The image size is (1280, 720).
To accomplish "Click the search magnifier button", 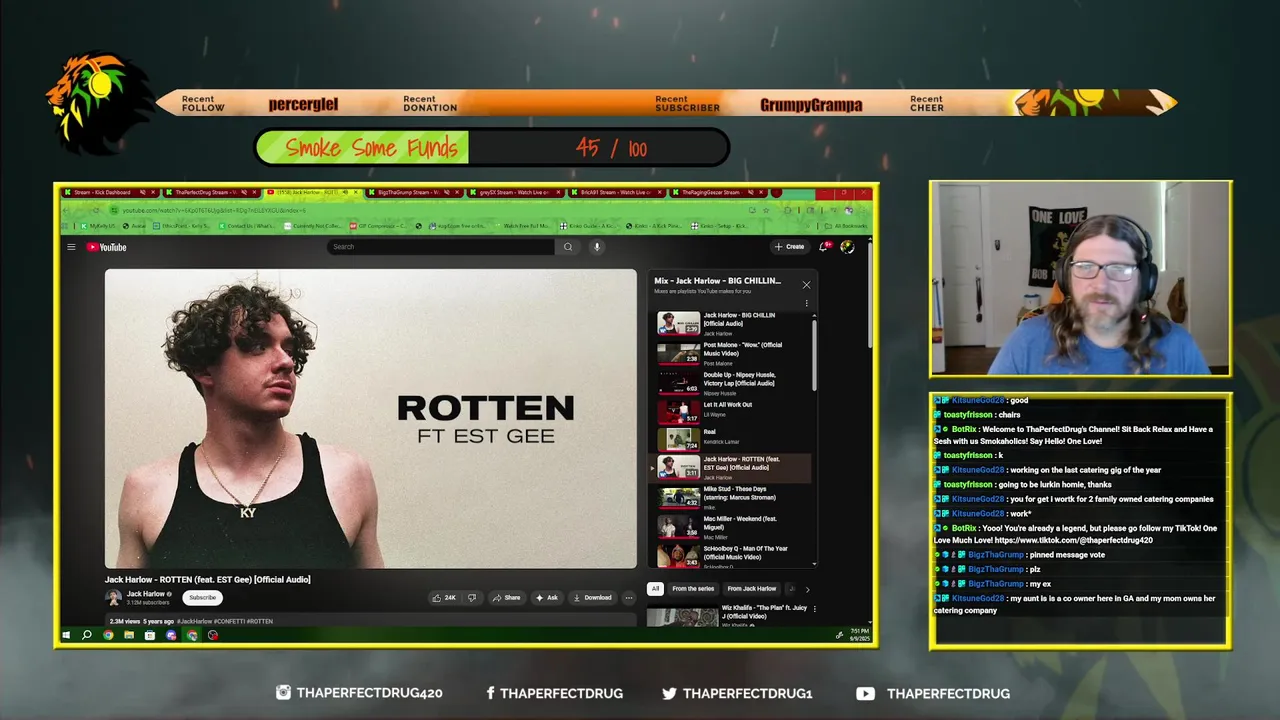I will (568, 247).
